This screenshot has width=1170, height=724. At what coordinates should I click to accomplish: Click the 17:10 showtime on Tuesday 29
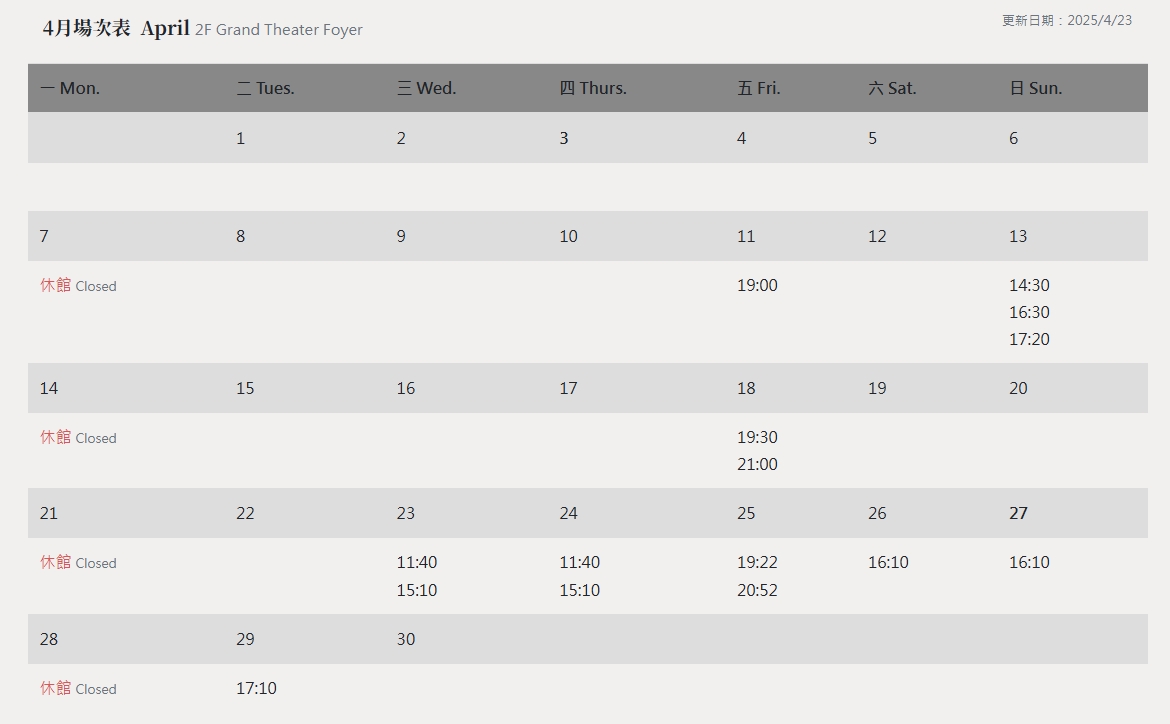pos(256,689)
